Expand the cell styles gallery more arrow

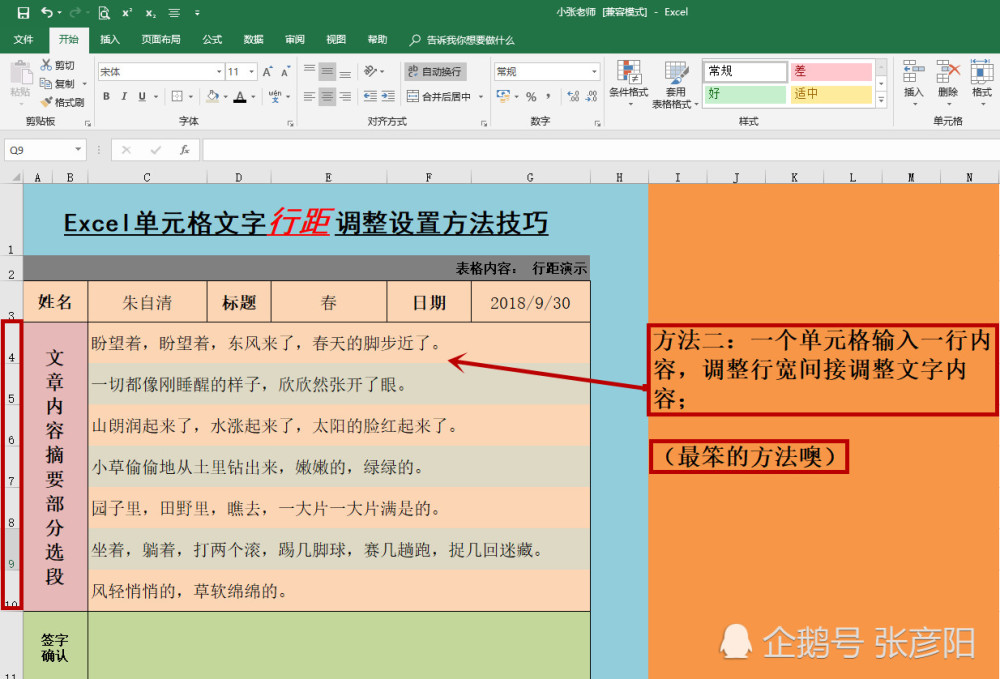click(x=881, y=100)
